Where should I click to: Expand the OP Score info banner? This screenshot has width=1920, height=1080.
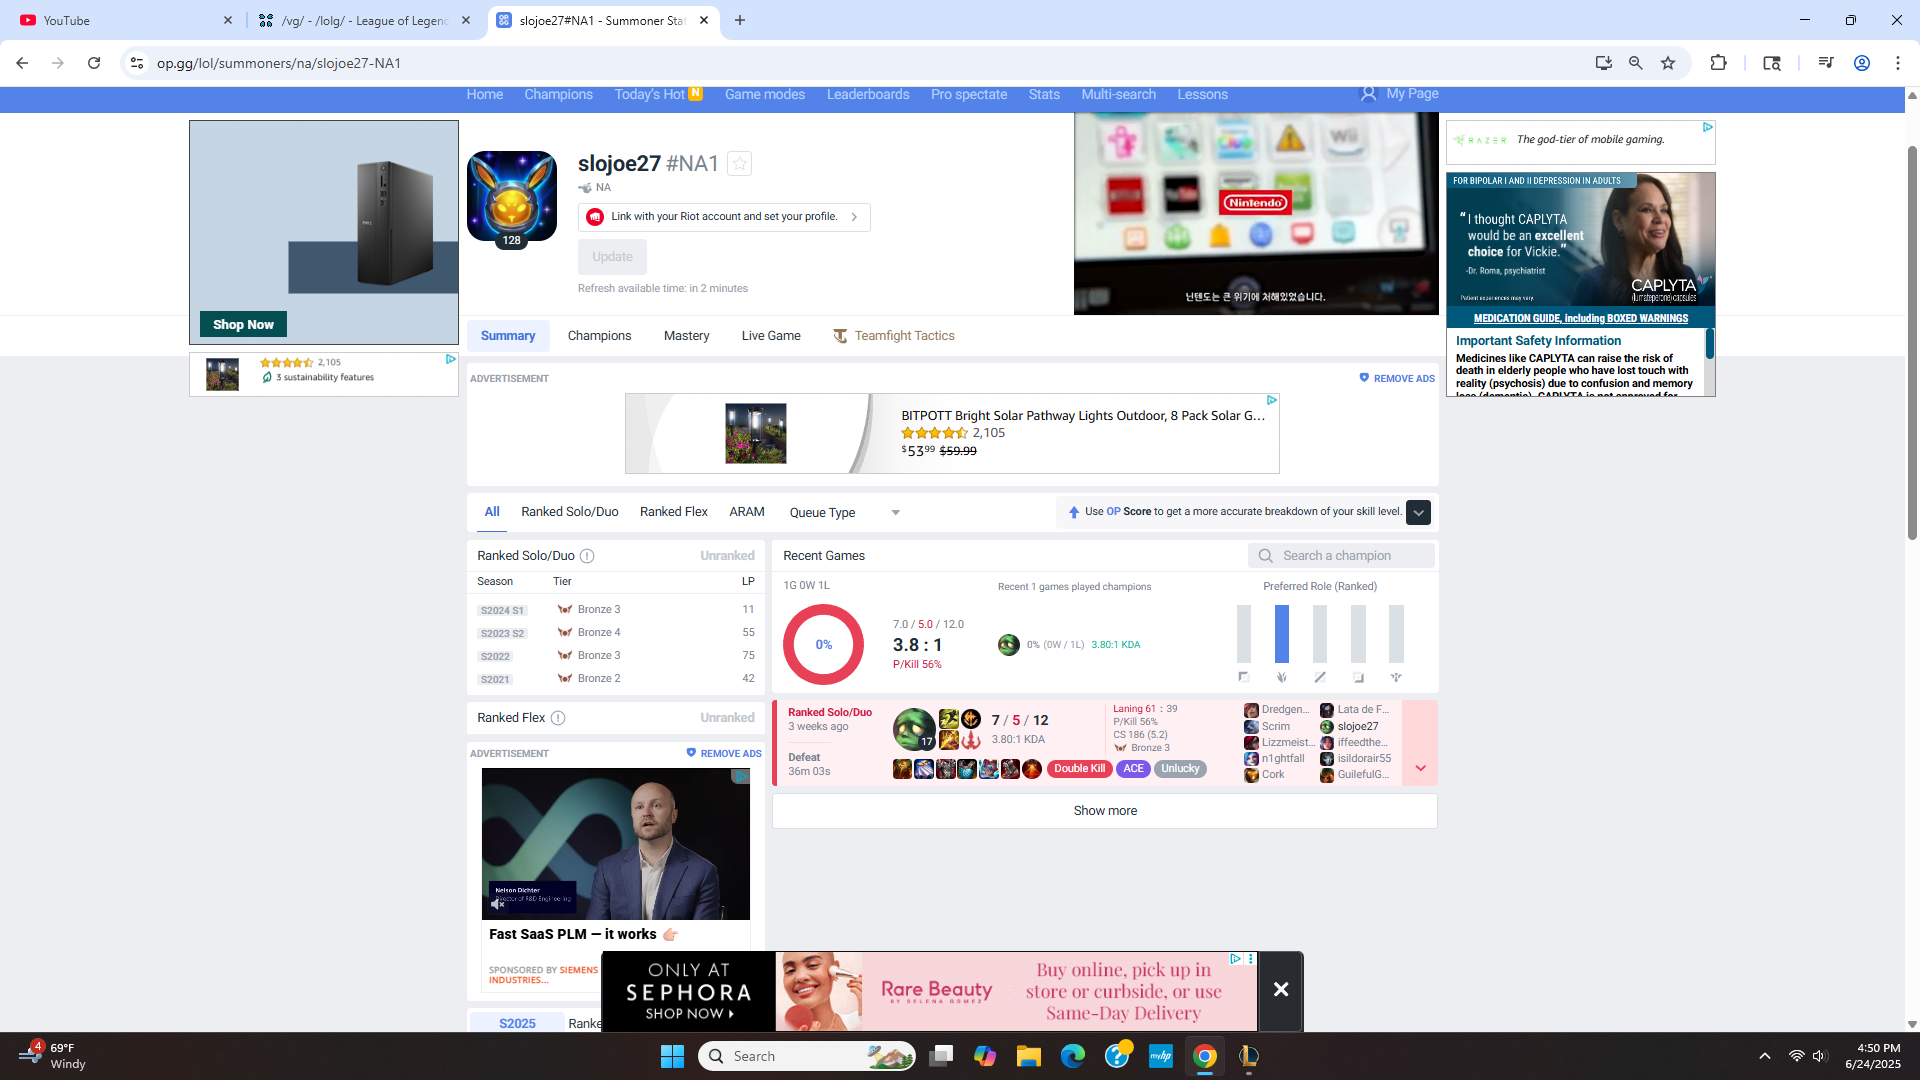tap(1418, 512)
